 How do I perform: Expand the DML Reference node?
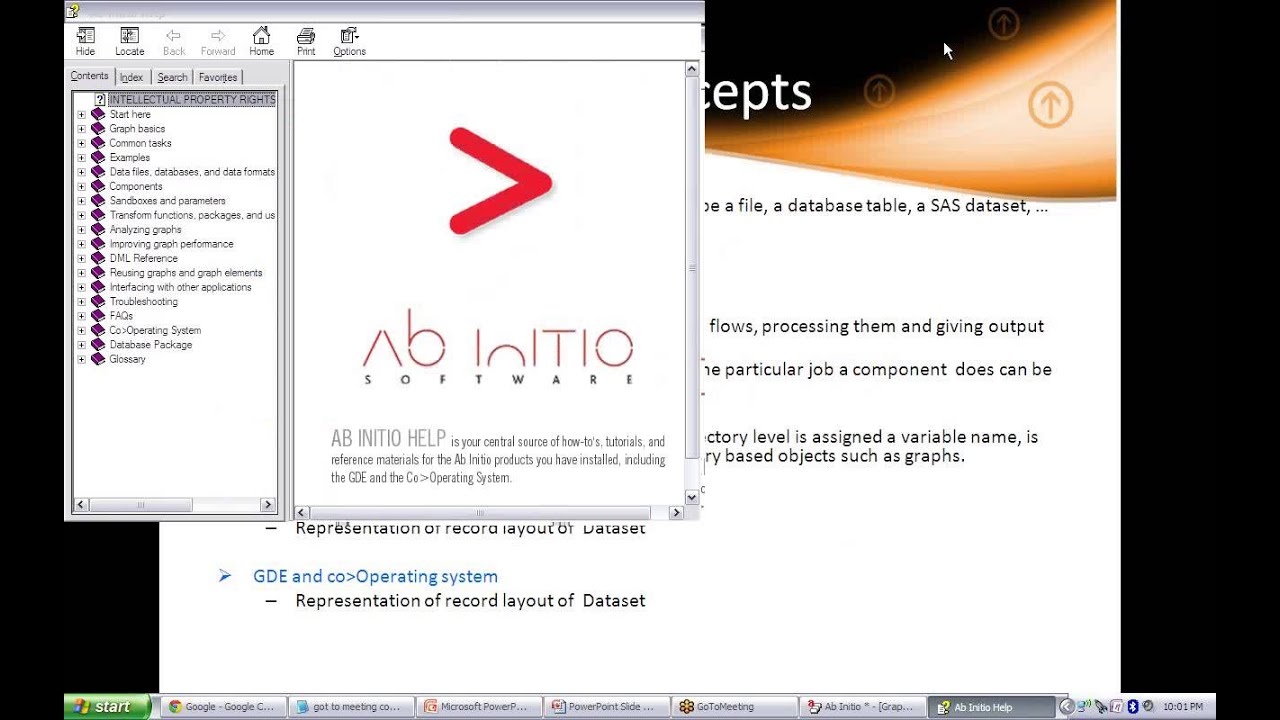pyautogui.click(x=82, y=258)
